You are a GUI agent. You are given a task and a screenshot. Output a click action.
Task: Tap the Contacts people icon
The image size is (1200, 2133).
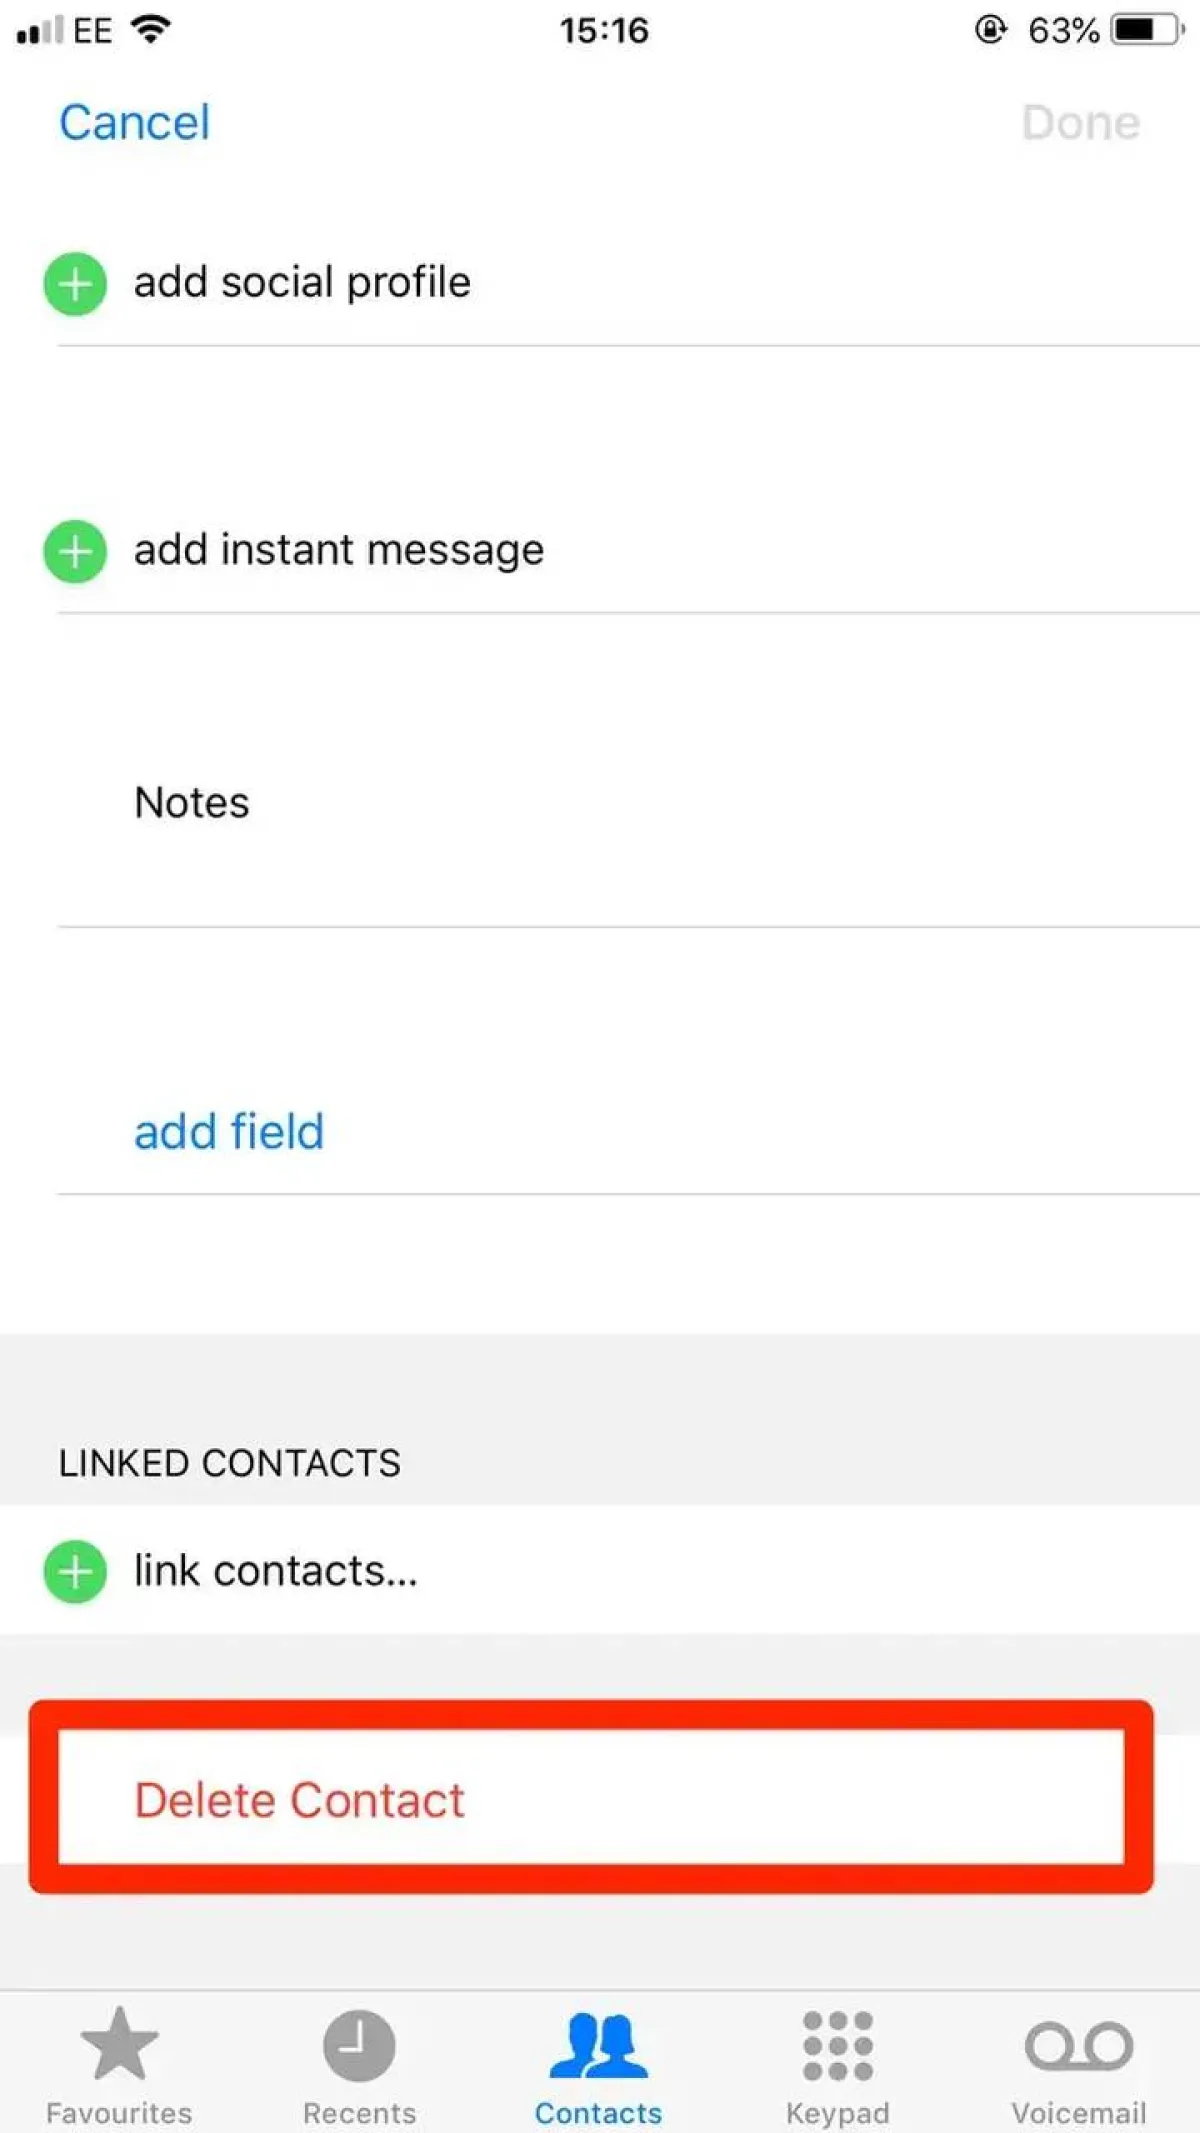pos(598,2046)
